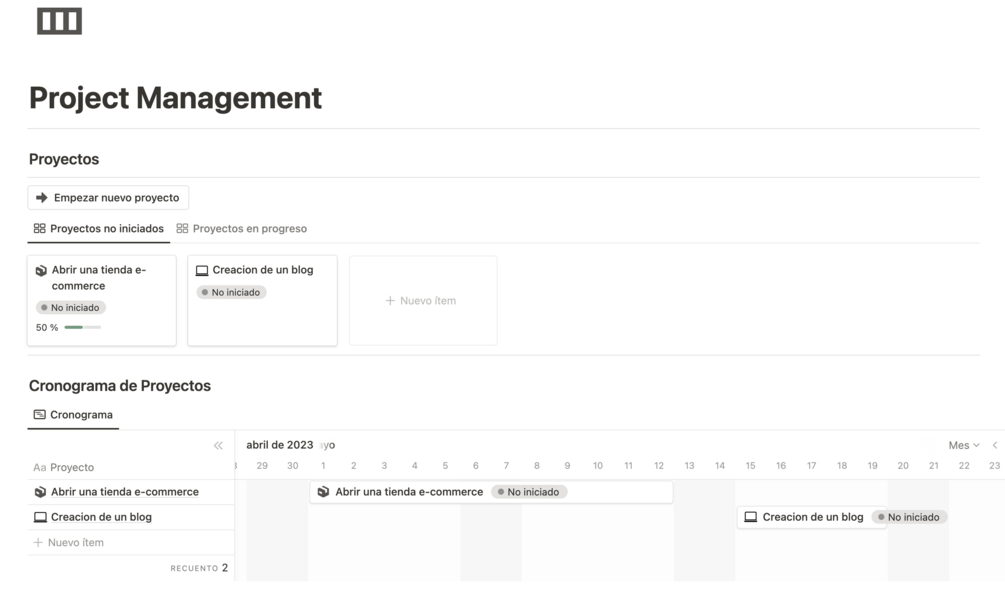The width and height of the screenshot is (1005, 592).
Task: Select Proyectos no iniciados tab
Action: [x=98, y=229]
